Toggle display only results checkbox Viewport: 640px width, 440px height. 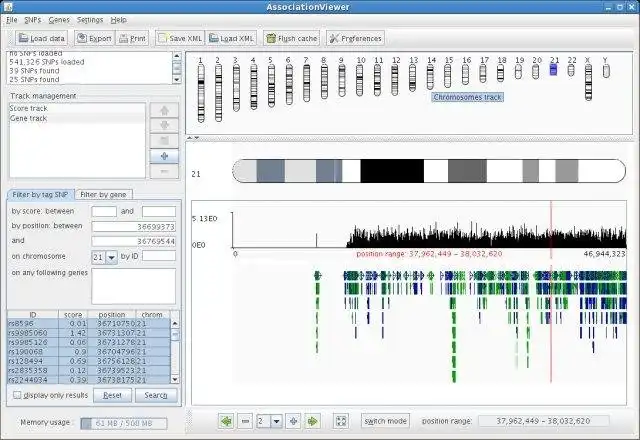(x=17, y=395)
